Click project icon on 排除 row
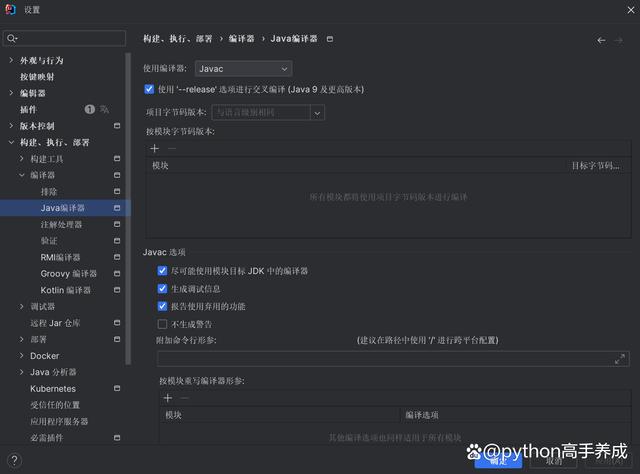This screenshot has width=640, height=474. [117, 191]
